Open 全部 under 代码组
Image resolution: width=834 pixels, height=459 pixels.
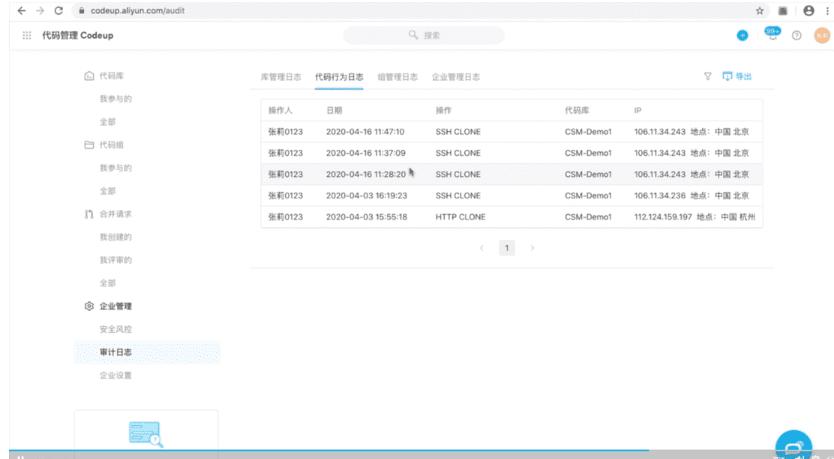click(107, 191)
